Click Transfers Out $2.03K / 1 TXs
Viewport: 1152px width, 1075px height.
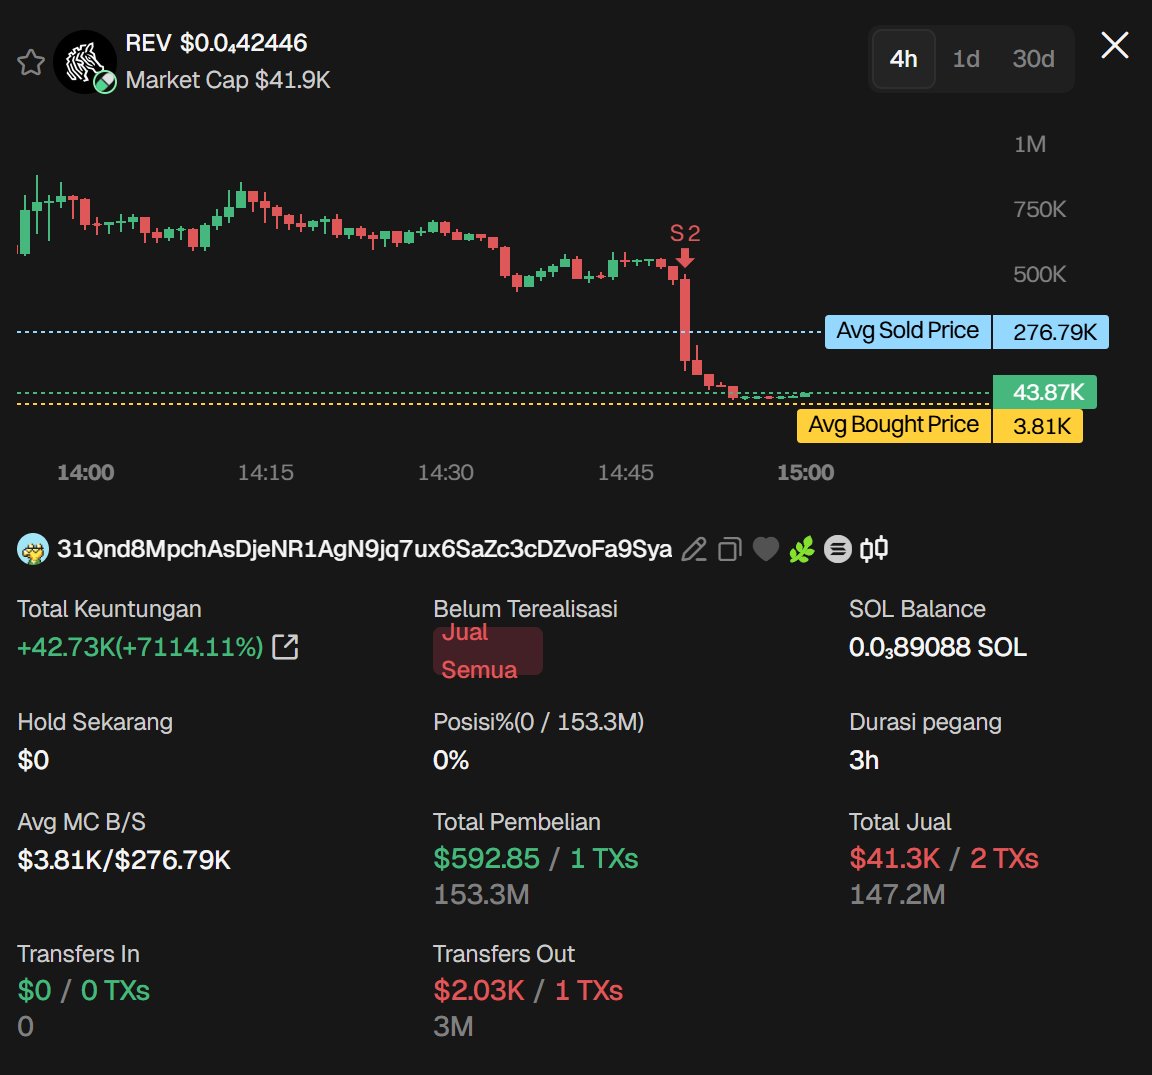point(528,990)
